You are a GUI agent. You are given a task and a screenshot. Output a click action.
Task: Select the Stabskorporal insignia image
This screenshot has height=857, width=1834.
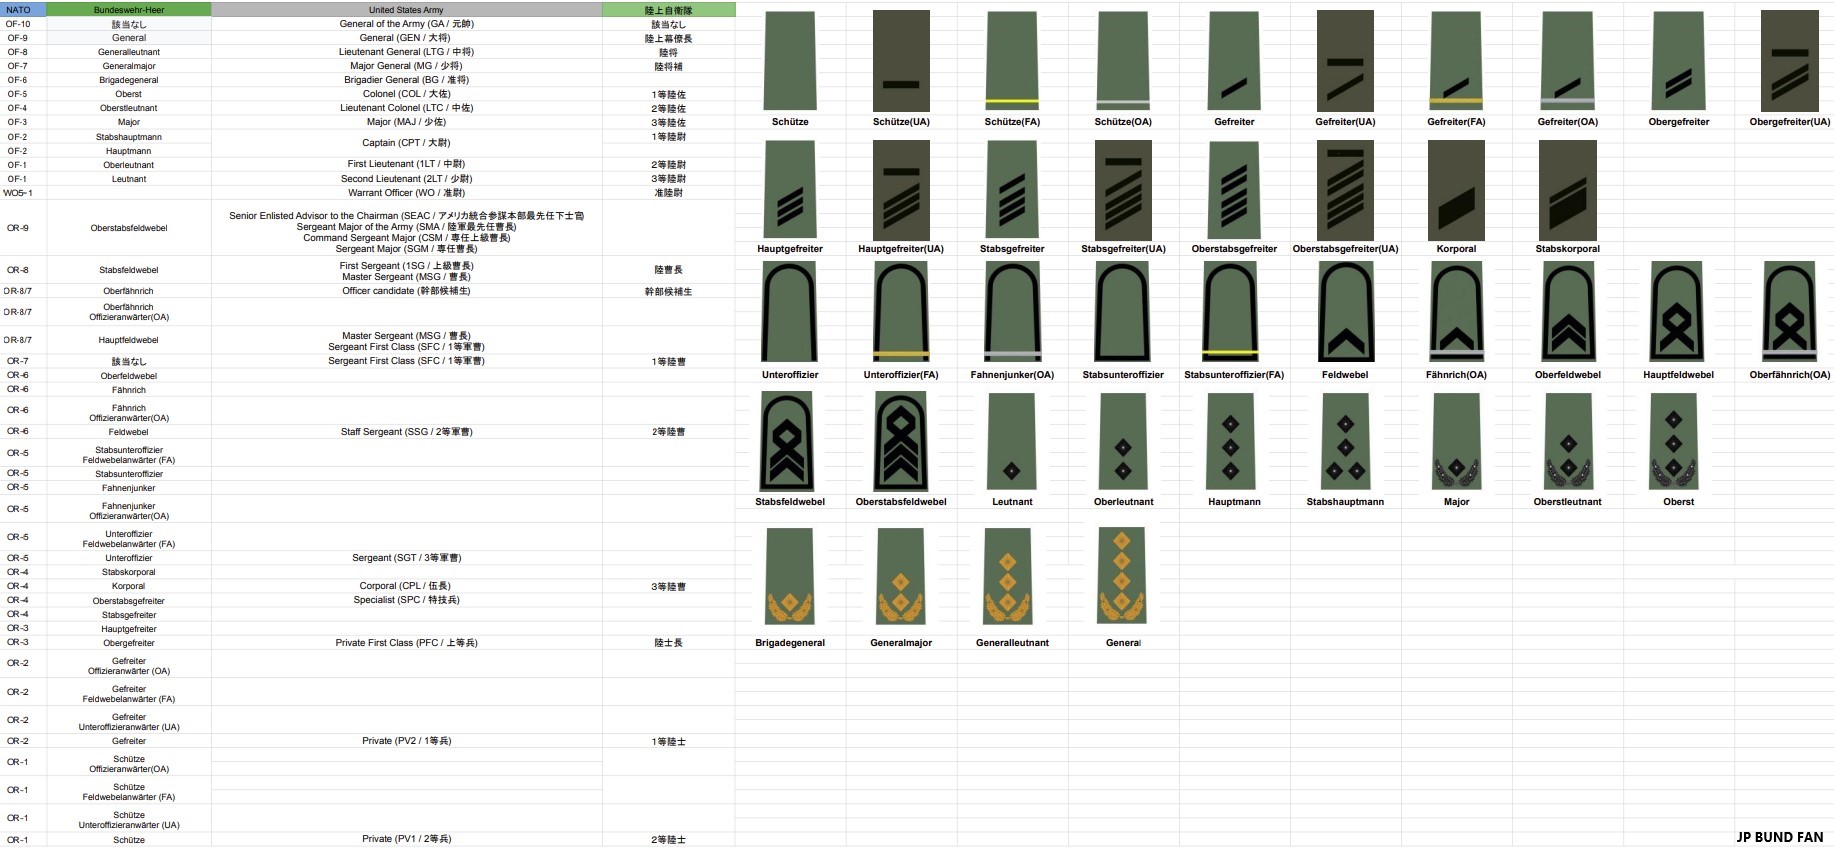1567,189
